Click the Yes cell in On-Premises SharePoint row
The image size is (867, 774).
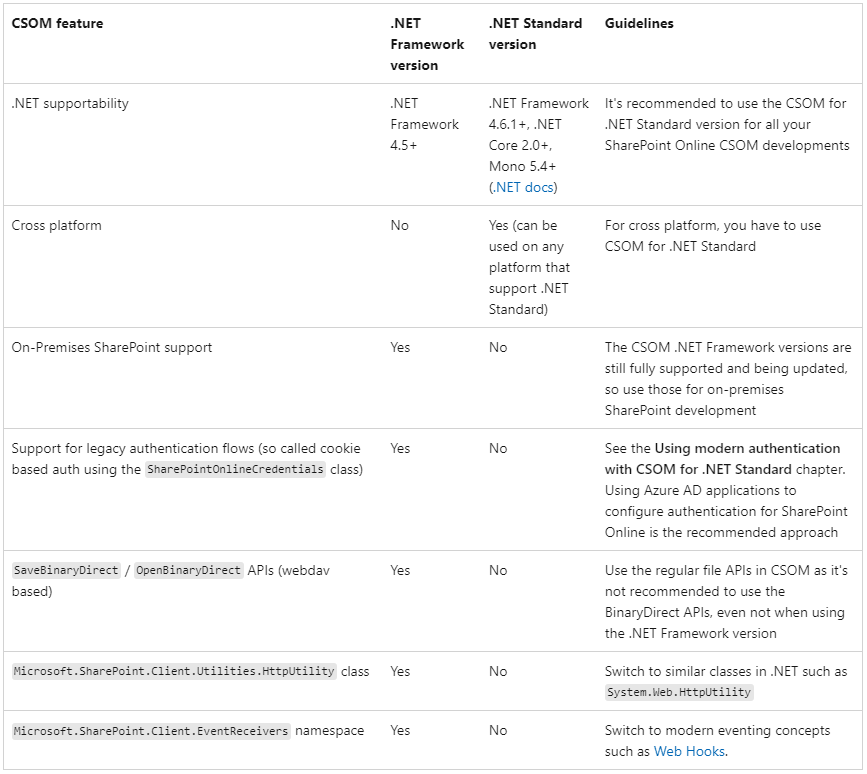click(400, 347)
